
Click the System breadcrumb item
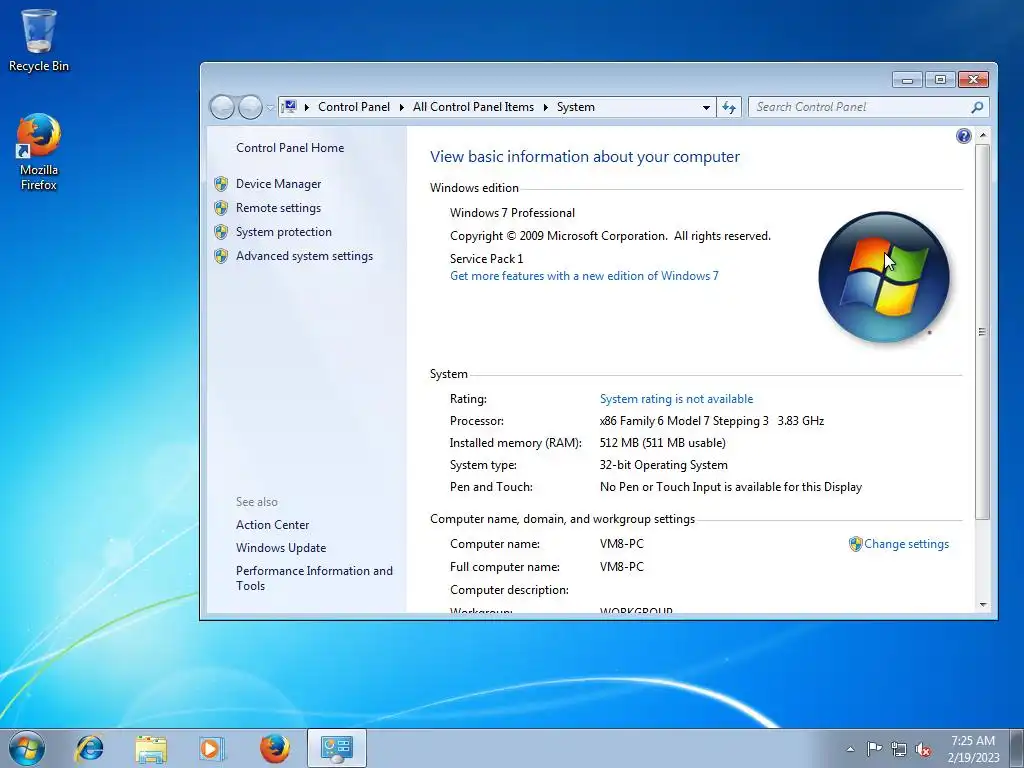pyautogui.click(x=575, y=107)
